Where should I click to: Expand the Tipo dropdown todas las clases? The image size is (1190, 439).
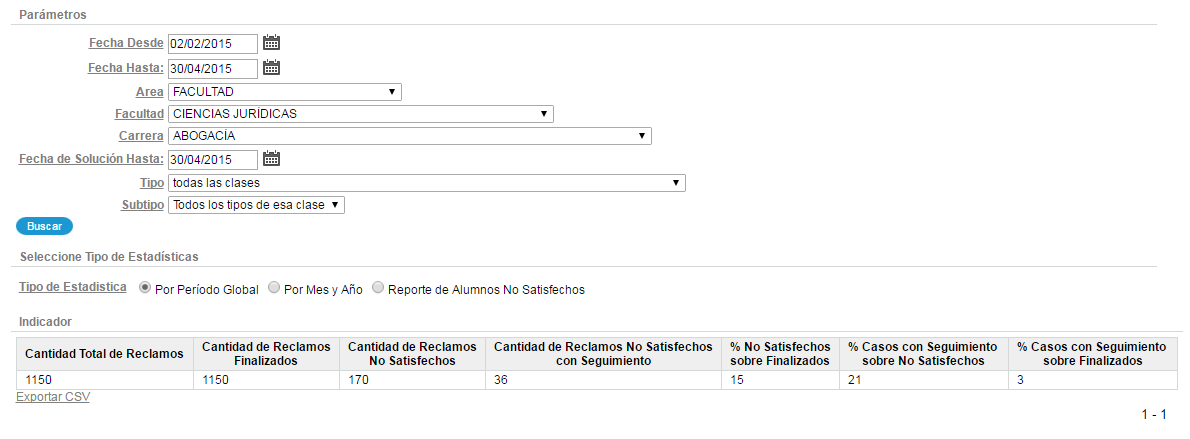(x=427, y=183)
